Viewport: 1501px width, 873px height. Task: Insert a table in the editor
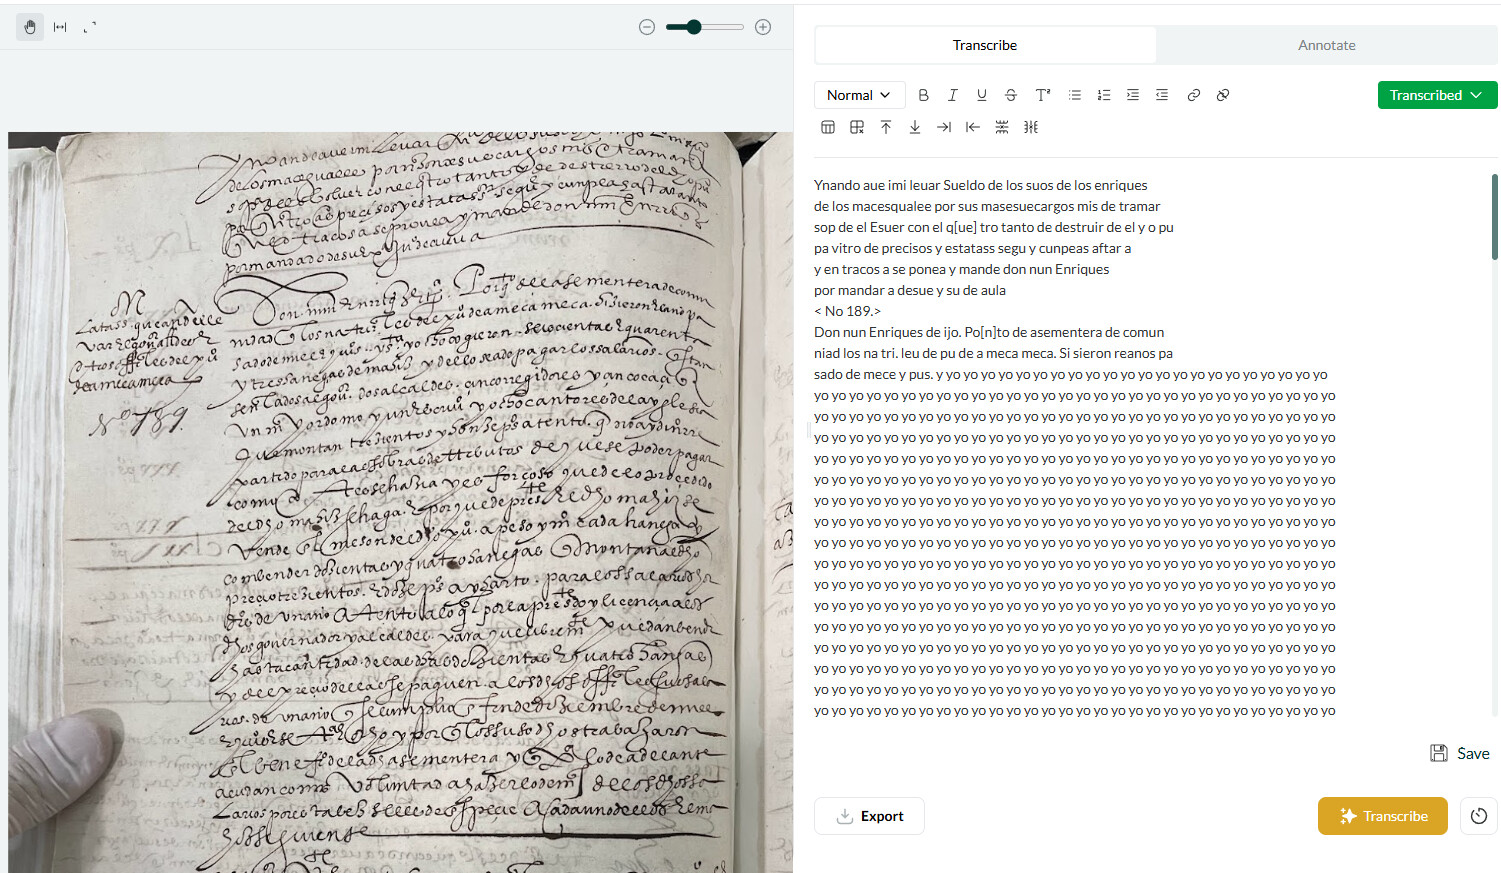(x=828, y=127)
